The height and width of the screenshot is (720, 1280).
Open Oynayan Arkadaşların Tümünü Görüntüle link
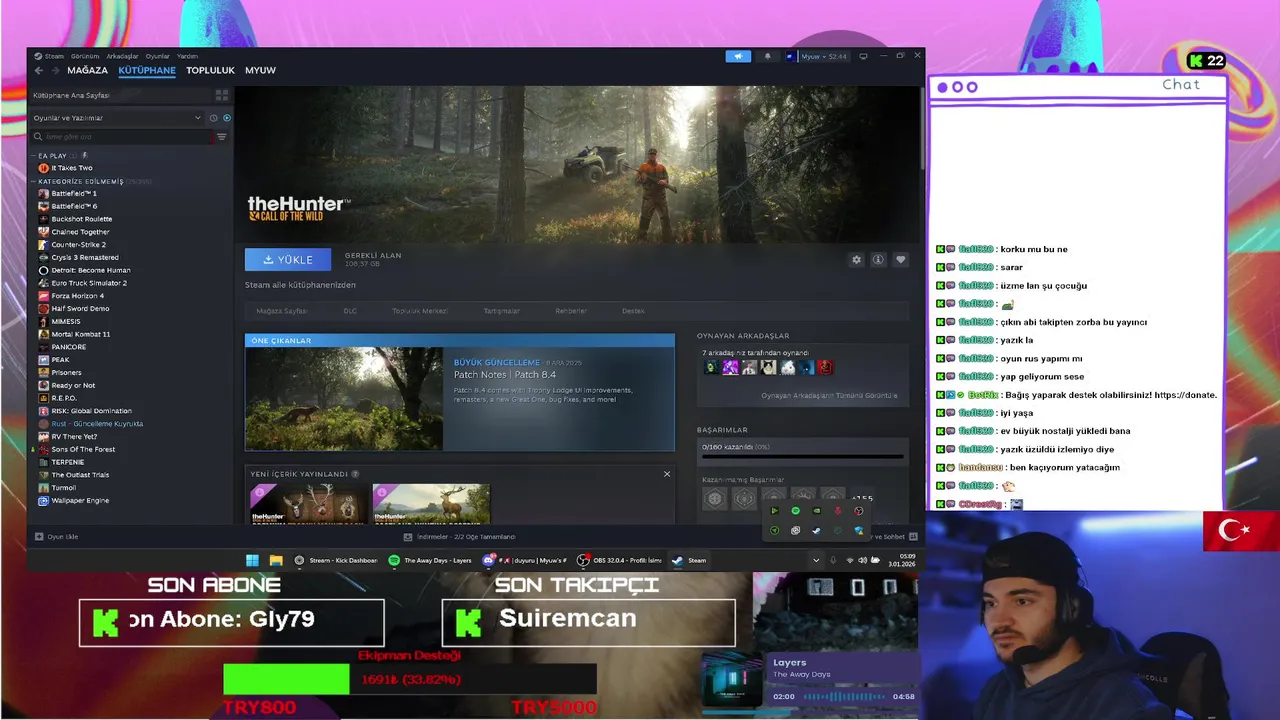(829, 396)
